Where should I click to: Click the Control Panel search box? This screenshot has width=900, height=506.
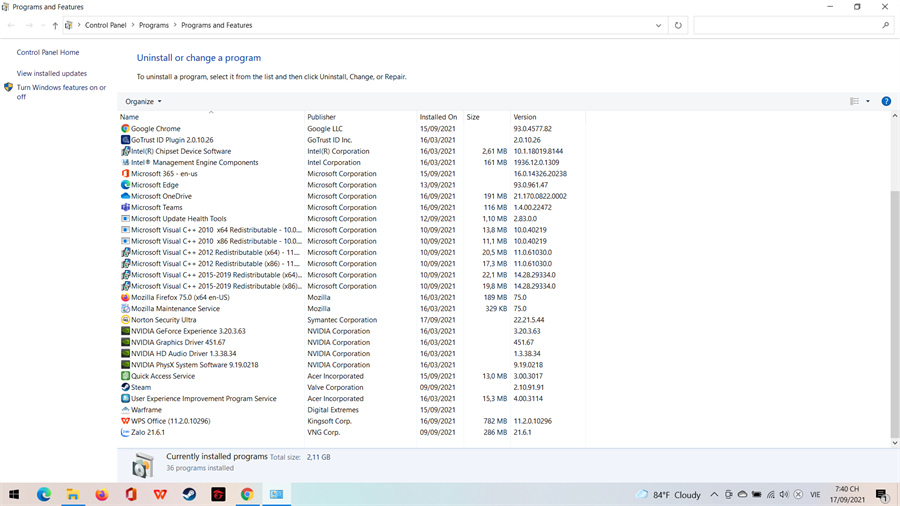786,25
